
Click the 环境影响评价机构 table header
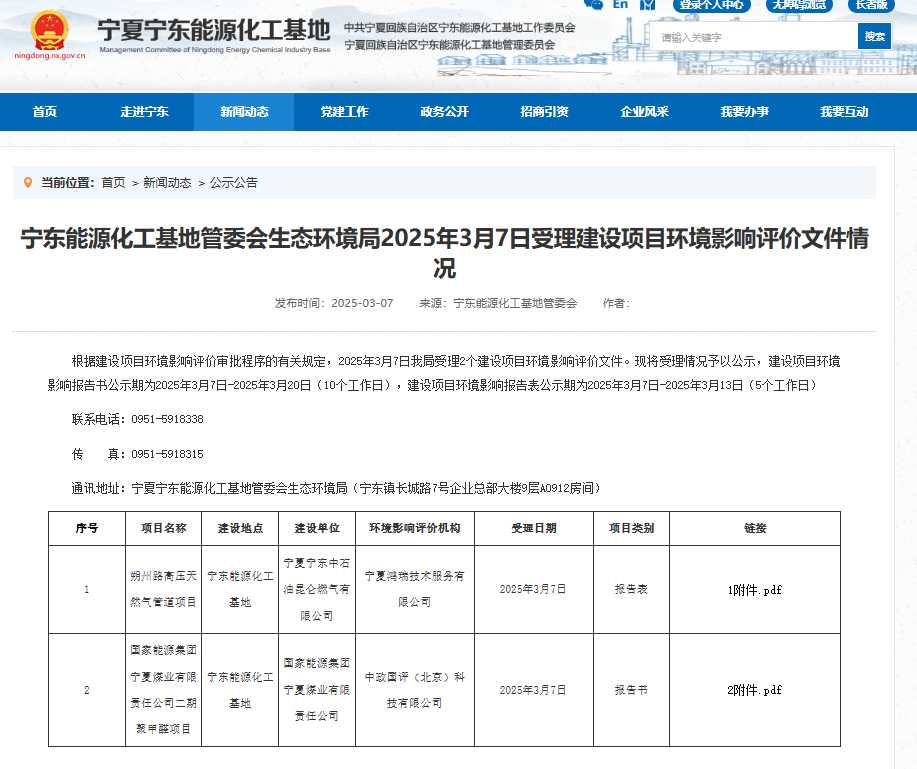415,528
